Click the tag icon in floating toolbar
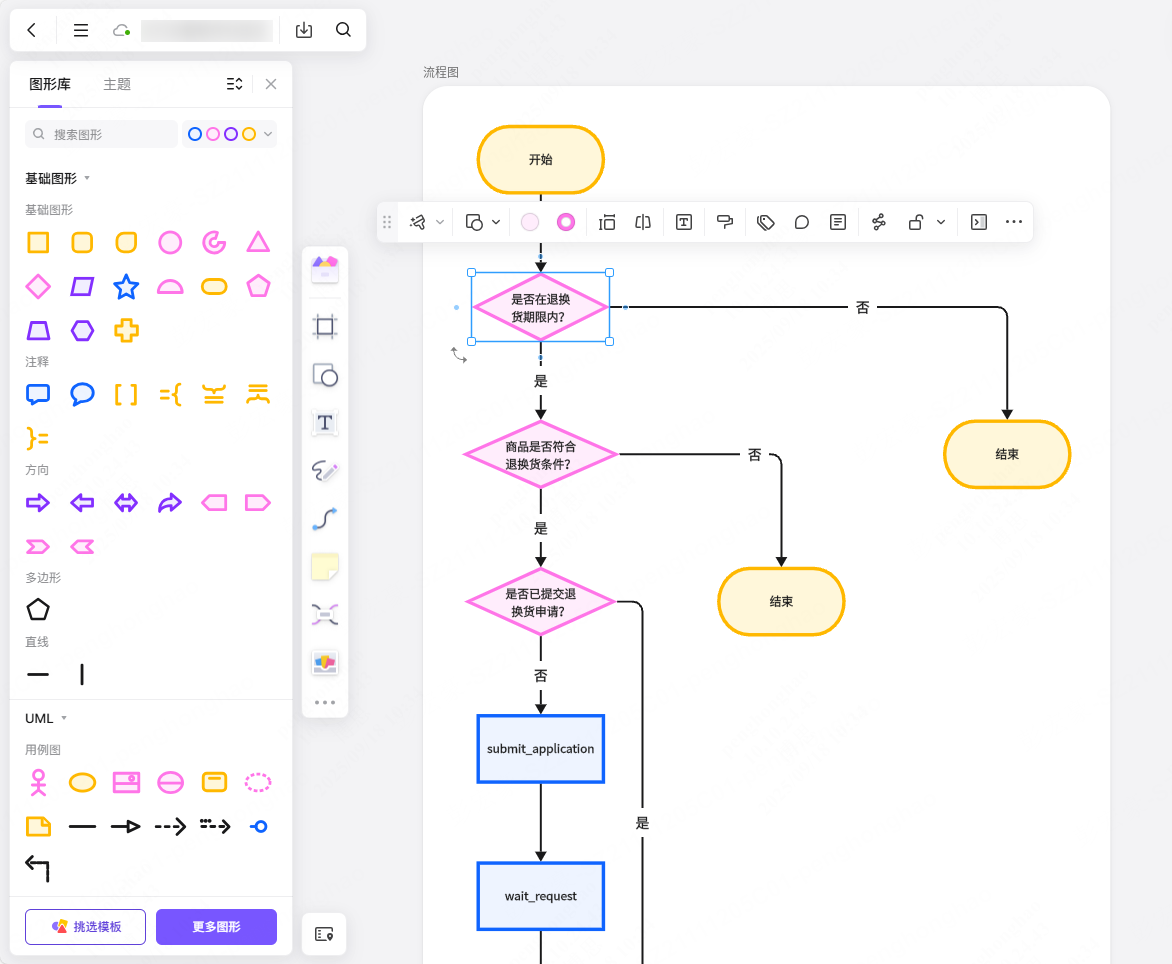1172x964 pixels. pyautogui.click(x=765, y=222)
